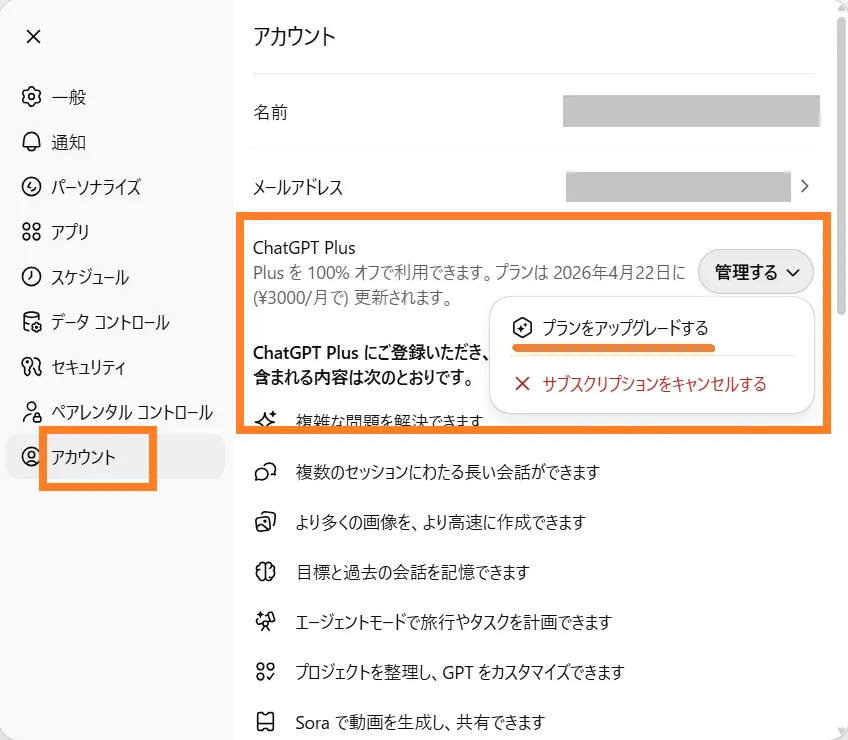848x740 pixels.
Task: Click the ペアレンタル コントロール people icon
Action: click(x=32, y=412)
